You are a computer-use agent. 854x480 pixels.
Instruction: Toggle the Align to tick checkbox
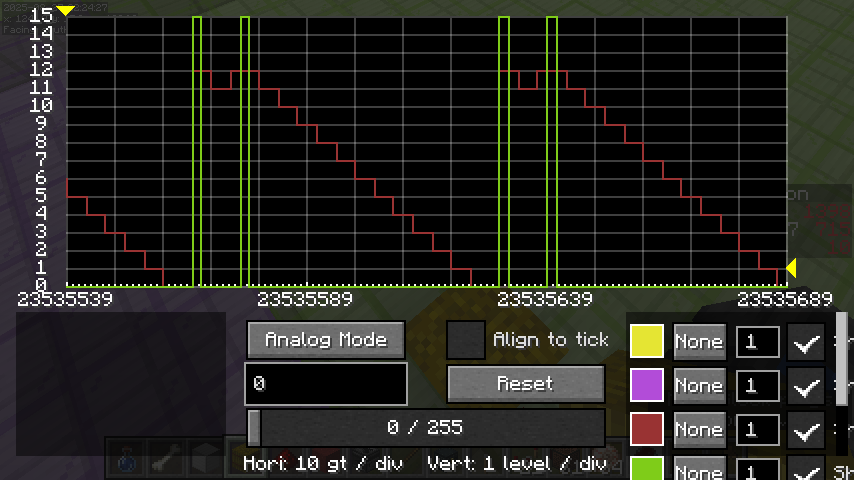[466, 340]
